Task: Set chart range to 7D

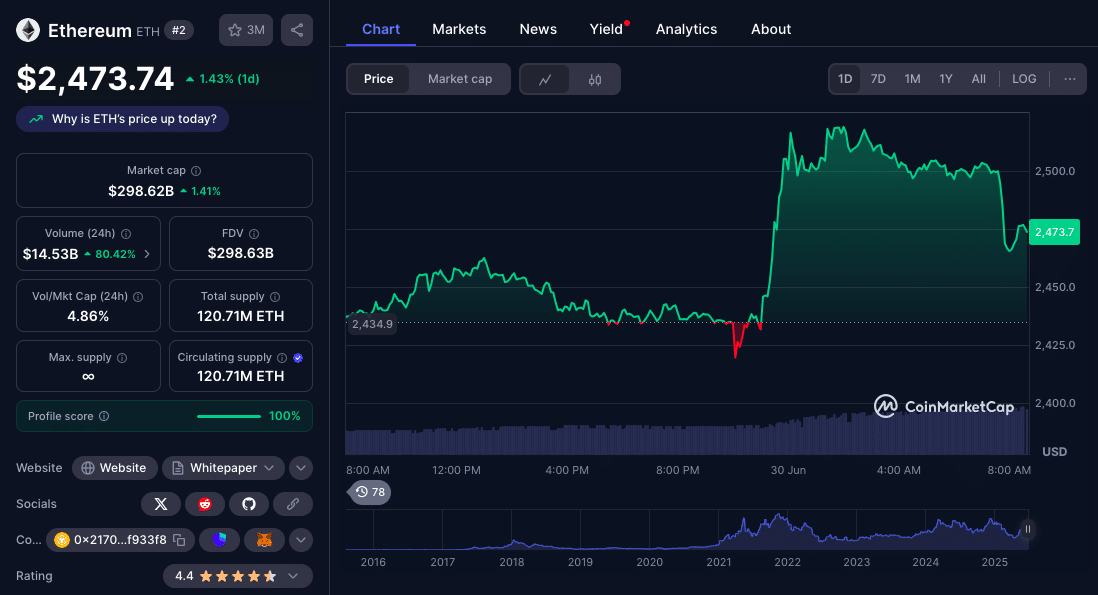Action: [878, 79]
